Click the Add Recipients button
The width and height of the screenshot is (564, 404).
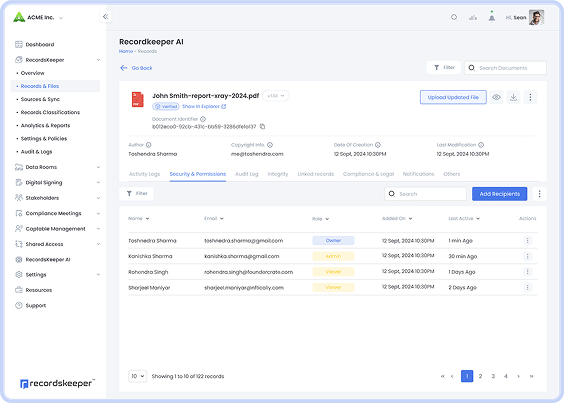[500, 194]
